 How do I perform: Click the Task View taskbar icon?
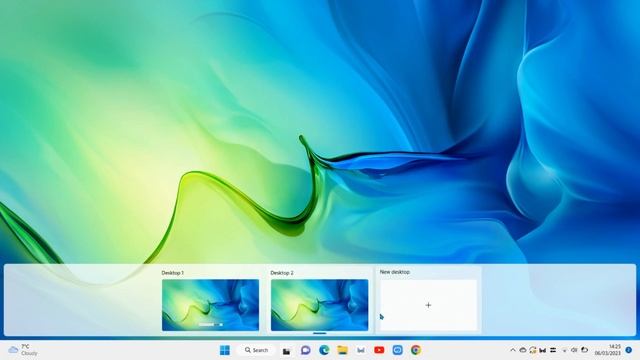pyautogui.click(x=287, y=351)
